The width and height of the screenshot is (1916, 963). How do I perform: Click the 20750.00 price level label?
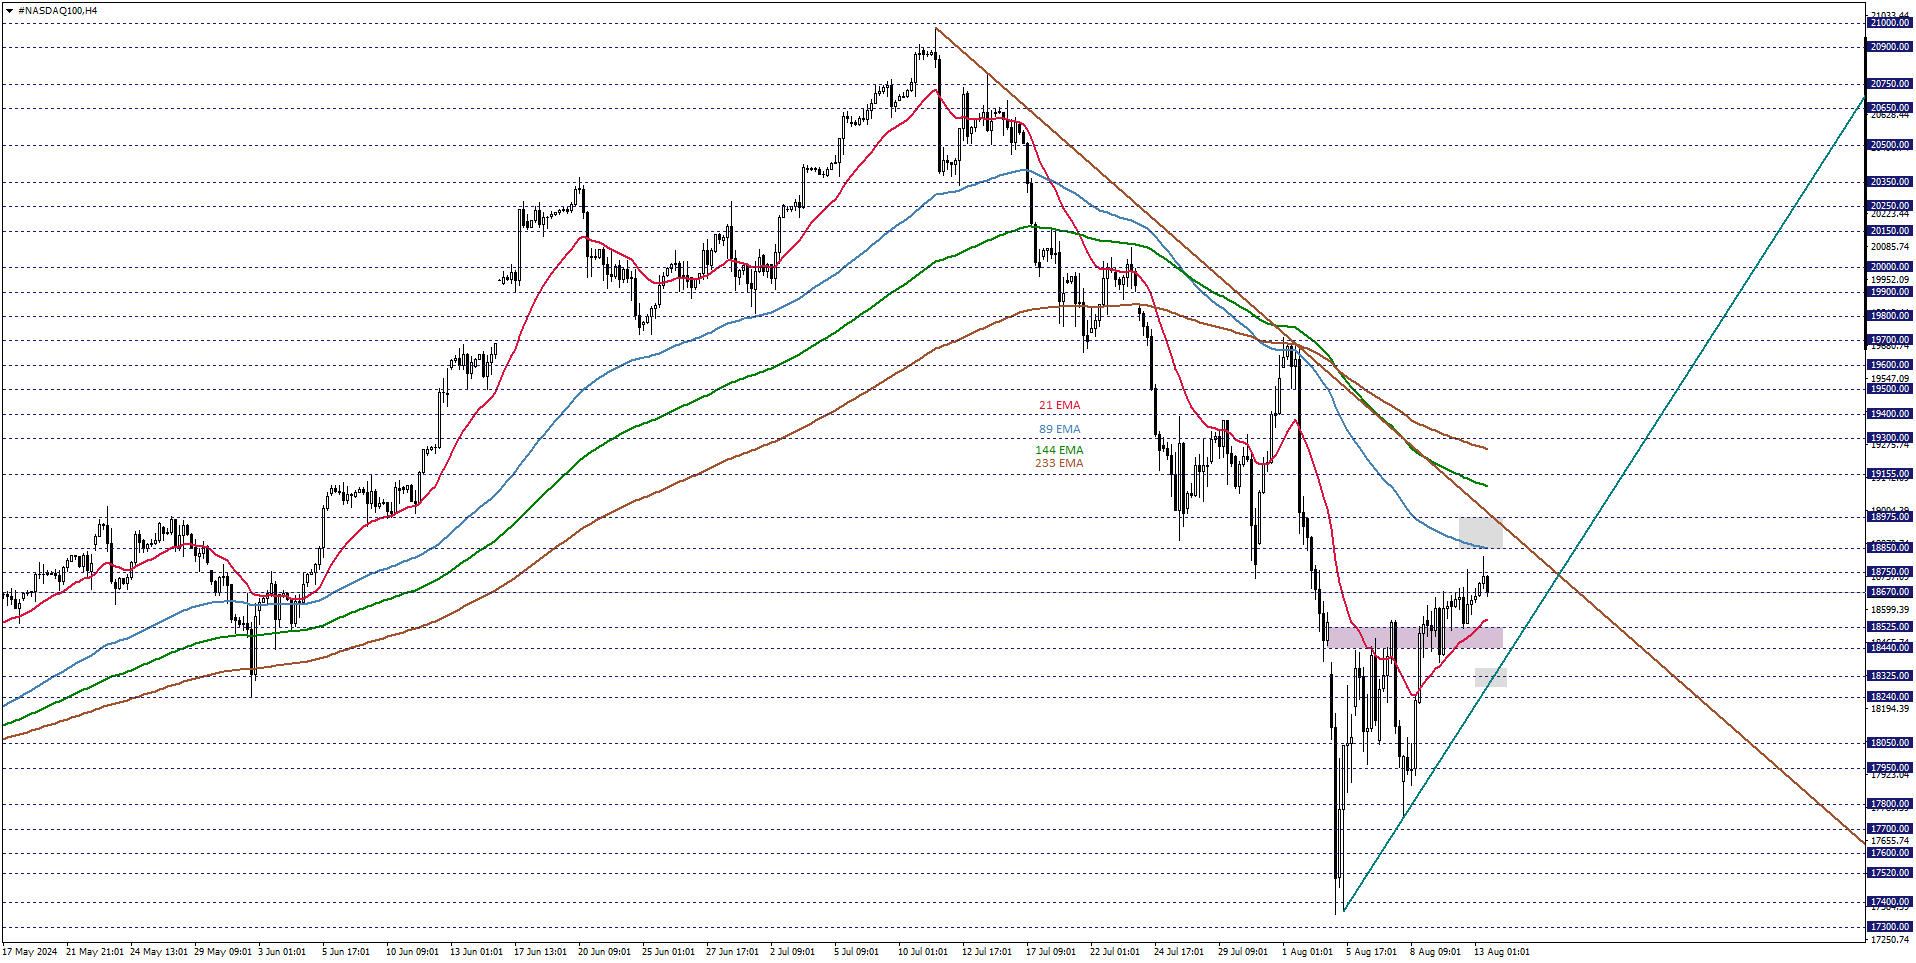tap(1890, 84)
